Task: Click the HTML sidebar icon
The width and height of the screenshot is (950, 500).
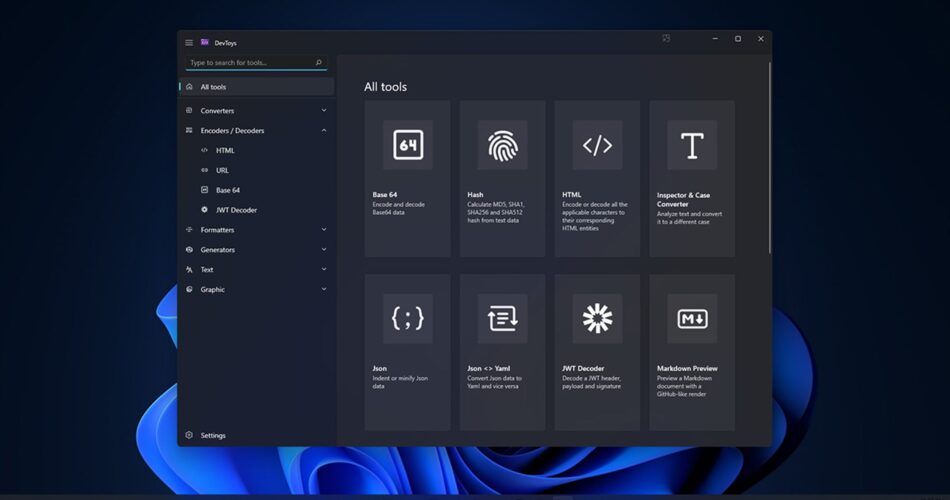Action: tap(204, 150)
